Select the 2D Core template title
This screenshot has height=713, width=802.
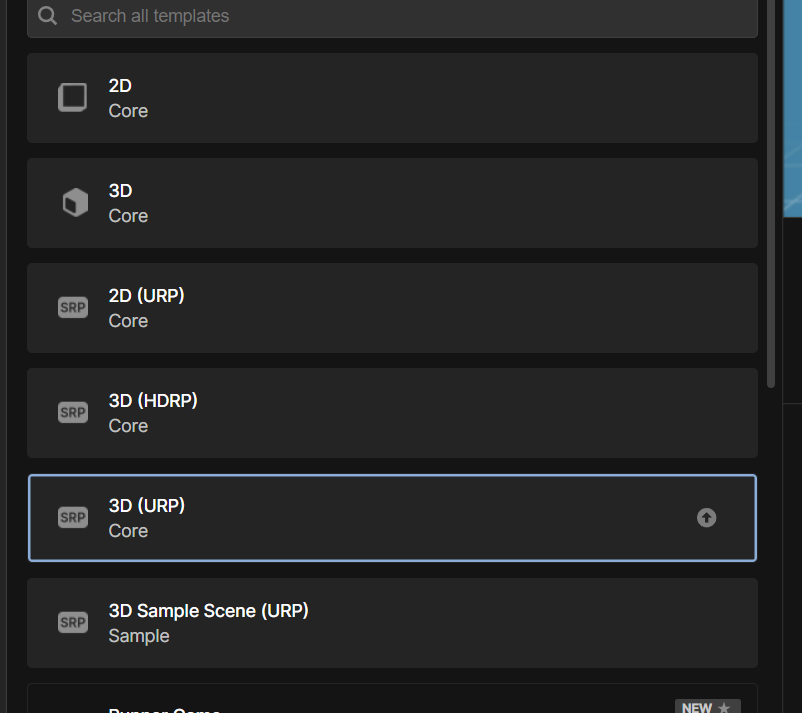point(120,86)
